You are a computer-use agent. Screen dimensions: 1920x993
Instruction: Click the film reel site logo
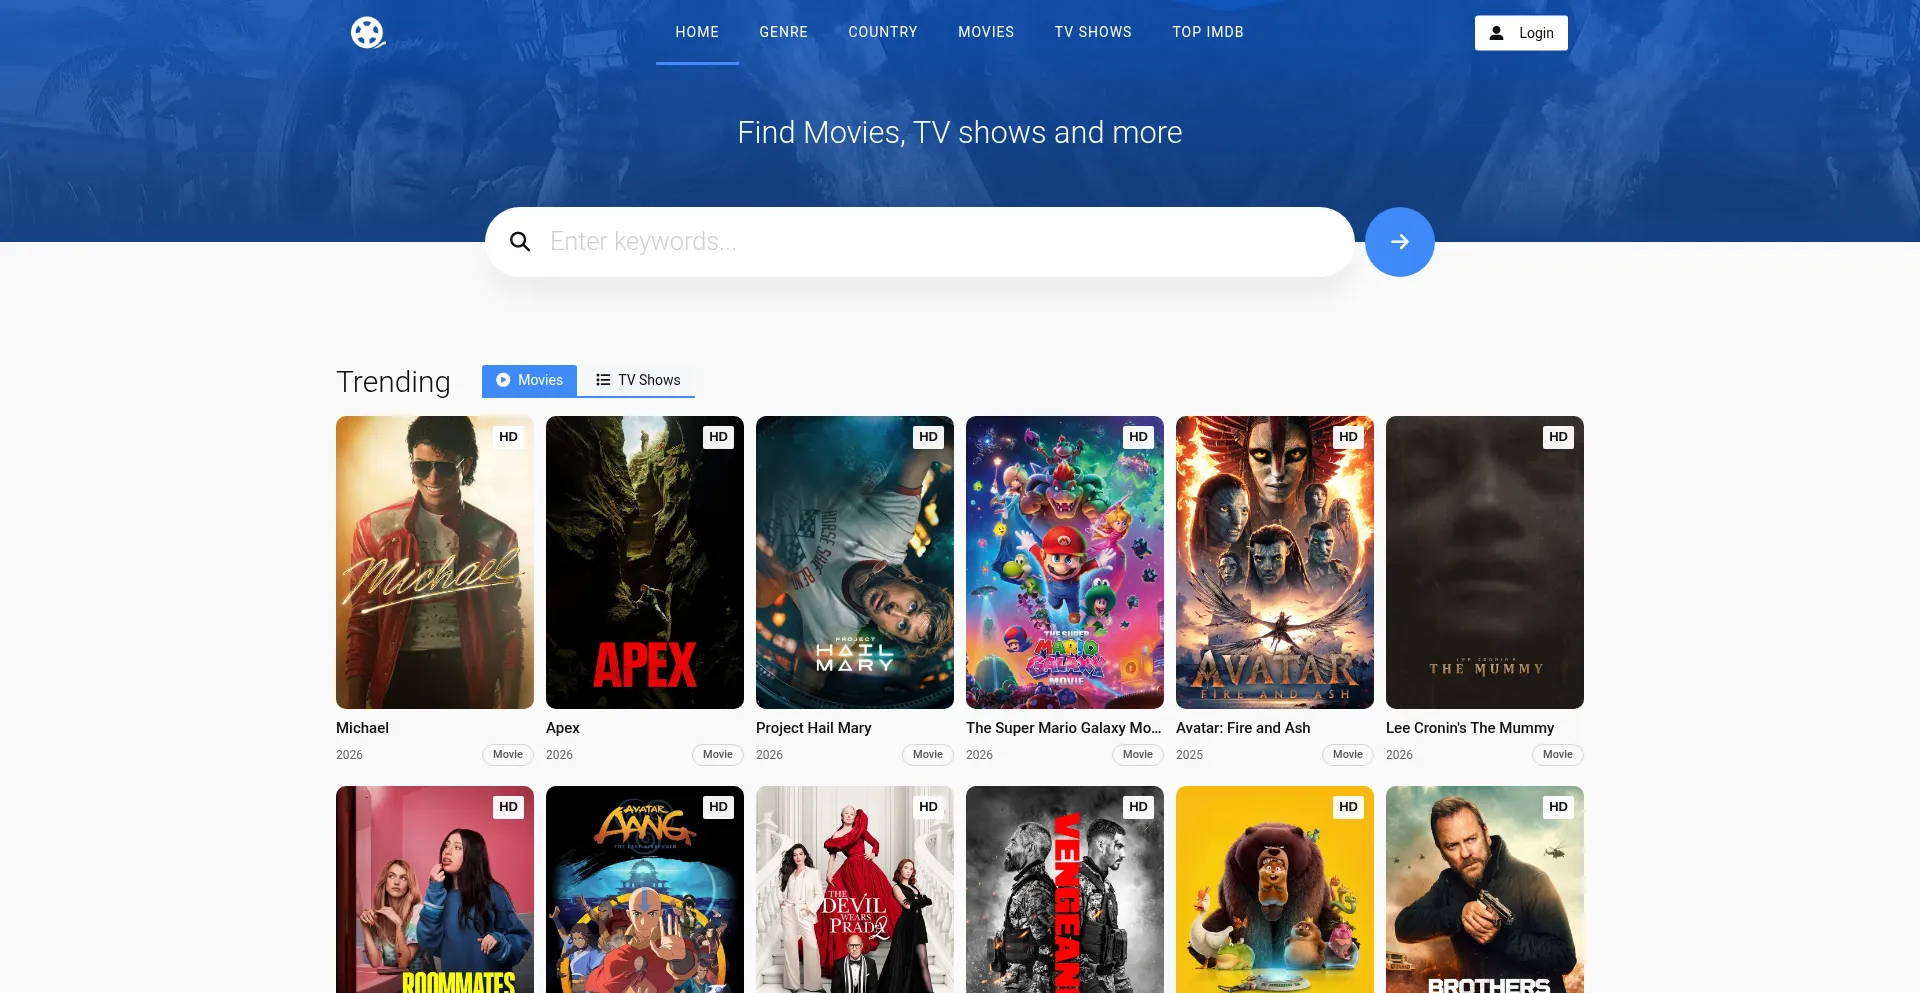[368, 33]
